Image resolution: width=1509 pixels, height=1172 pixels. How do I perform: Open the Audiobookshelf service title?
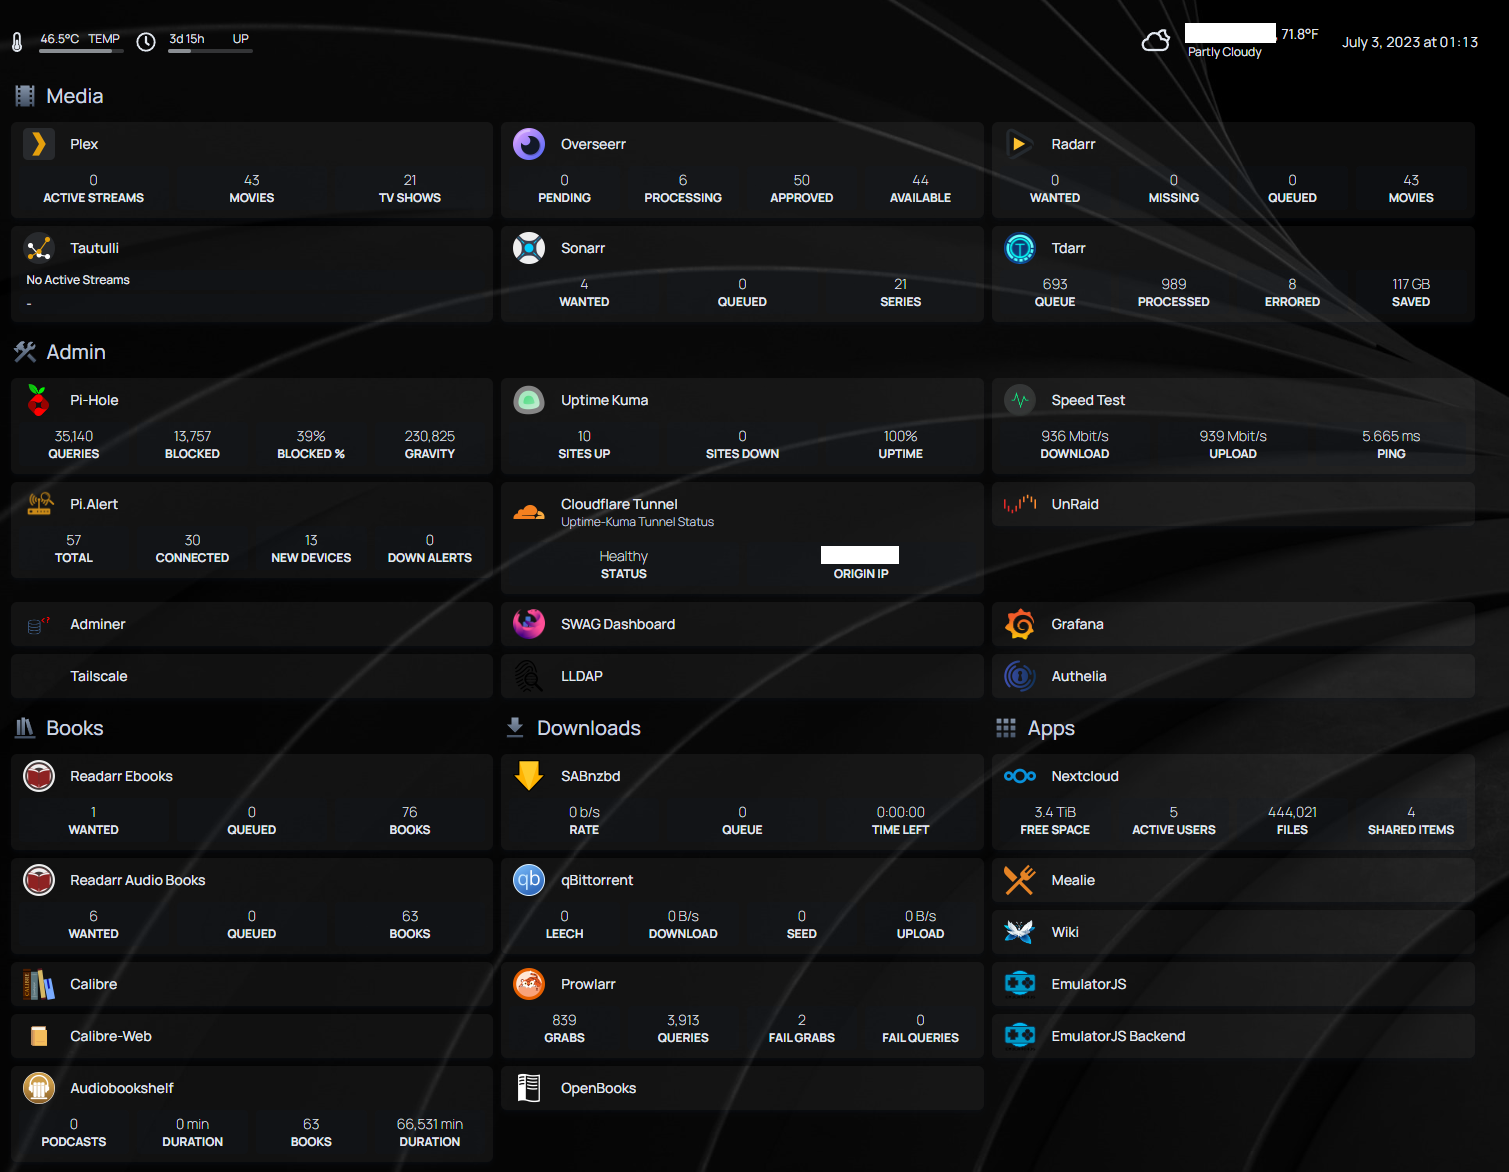tap(122, 1088)
